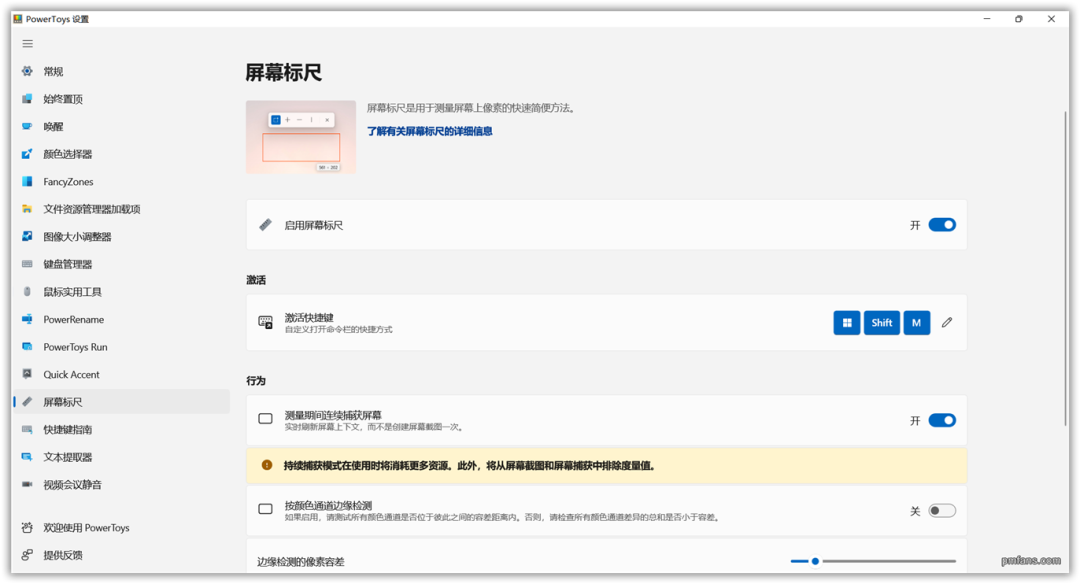Viewport: 1080px width, 584px height.
Task: Click the PowerRename icon
Action: (x=27, y=319)
